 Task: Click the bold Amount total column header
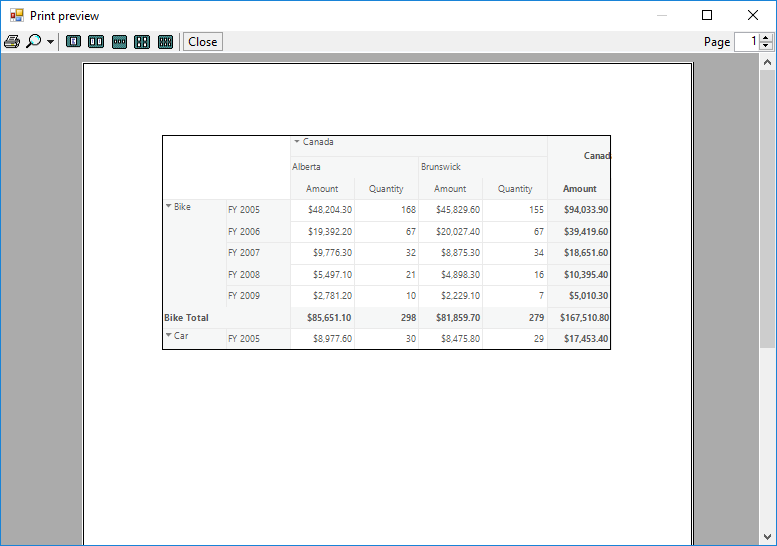click(580, 189)
